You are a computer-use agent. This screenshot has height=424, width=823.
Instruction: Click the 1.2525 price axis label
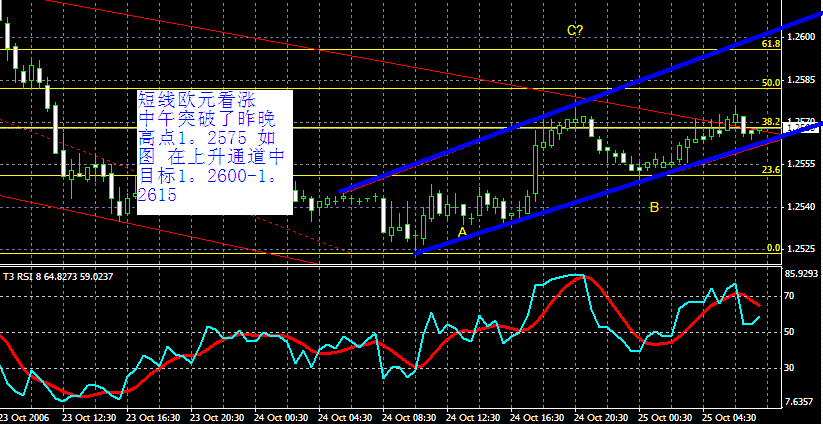(801, 248)
